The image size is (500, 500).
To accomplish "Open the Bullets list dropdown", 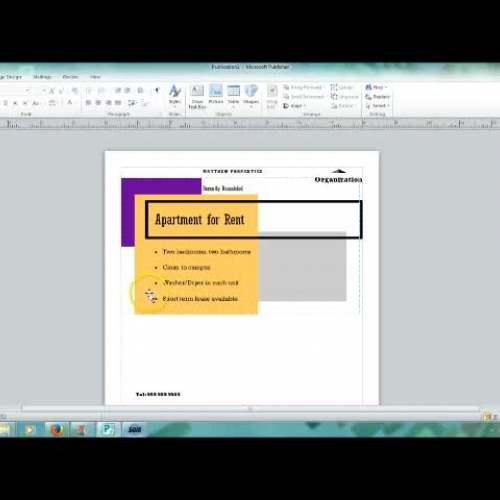I will (89, 91).
